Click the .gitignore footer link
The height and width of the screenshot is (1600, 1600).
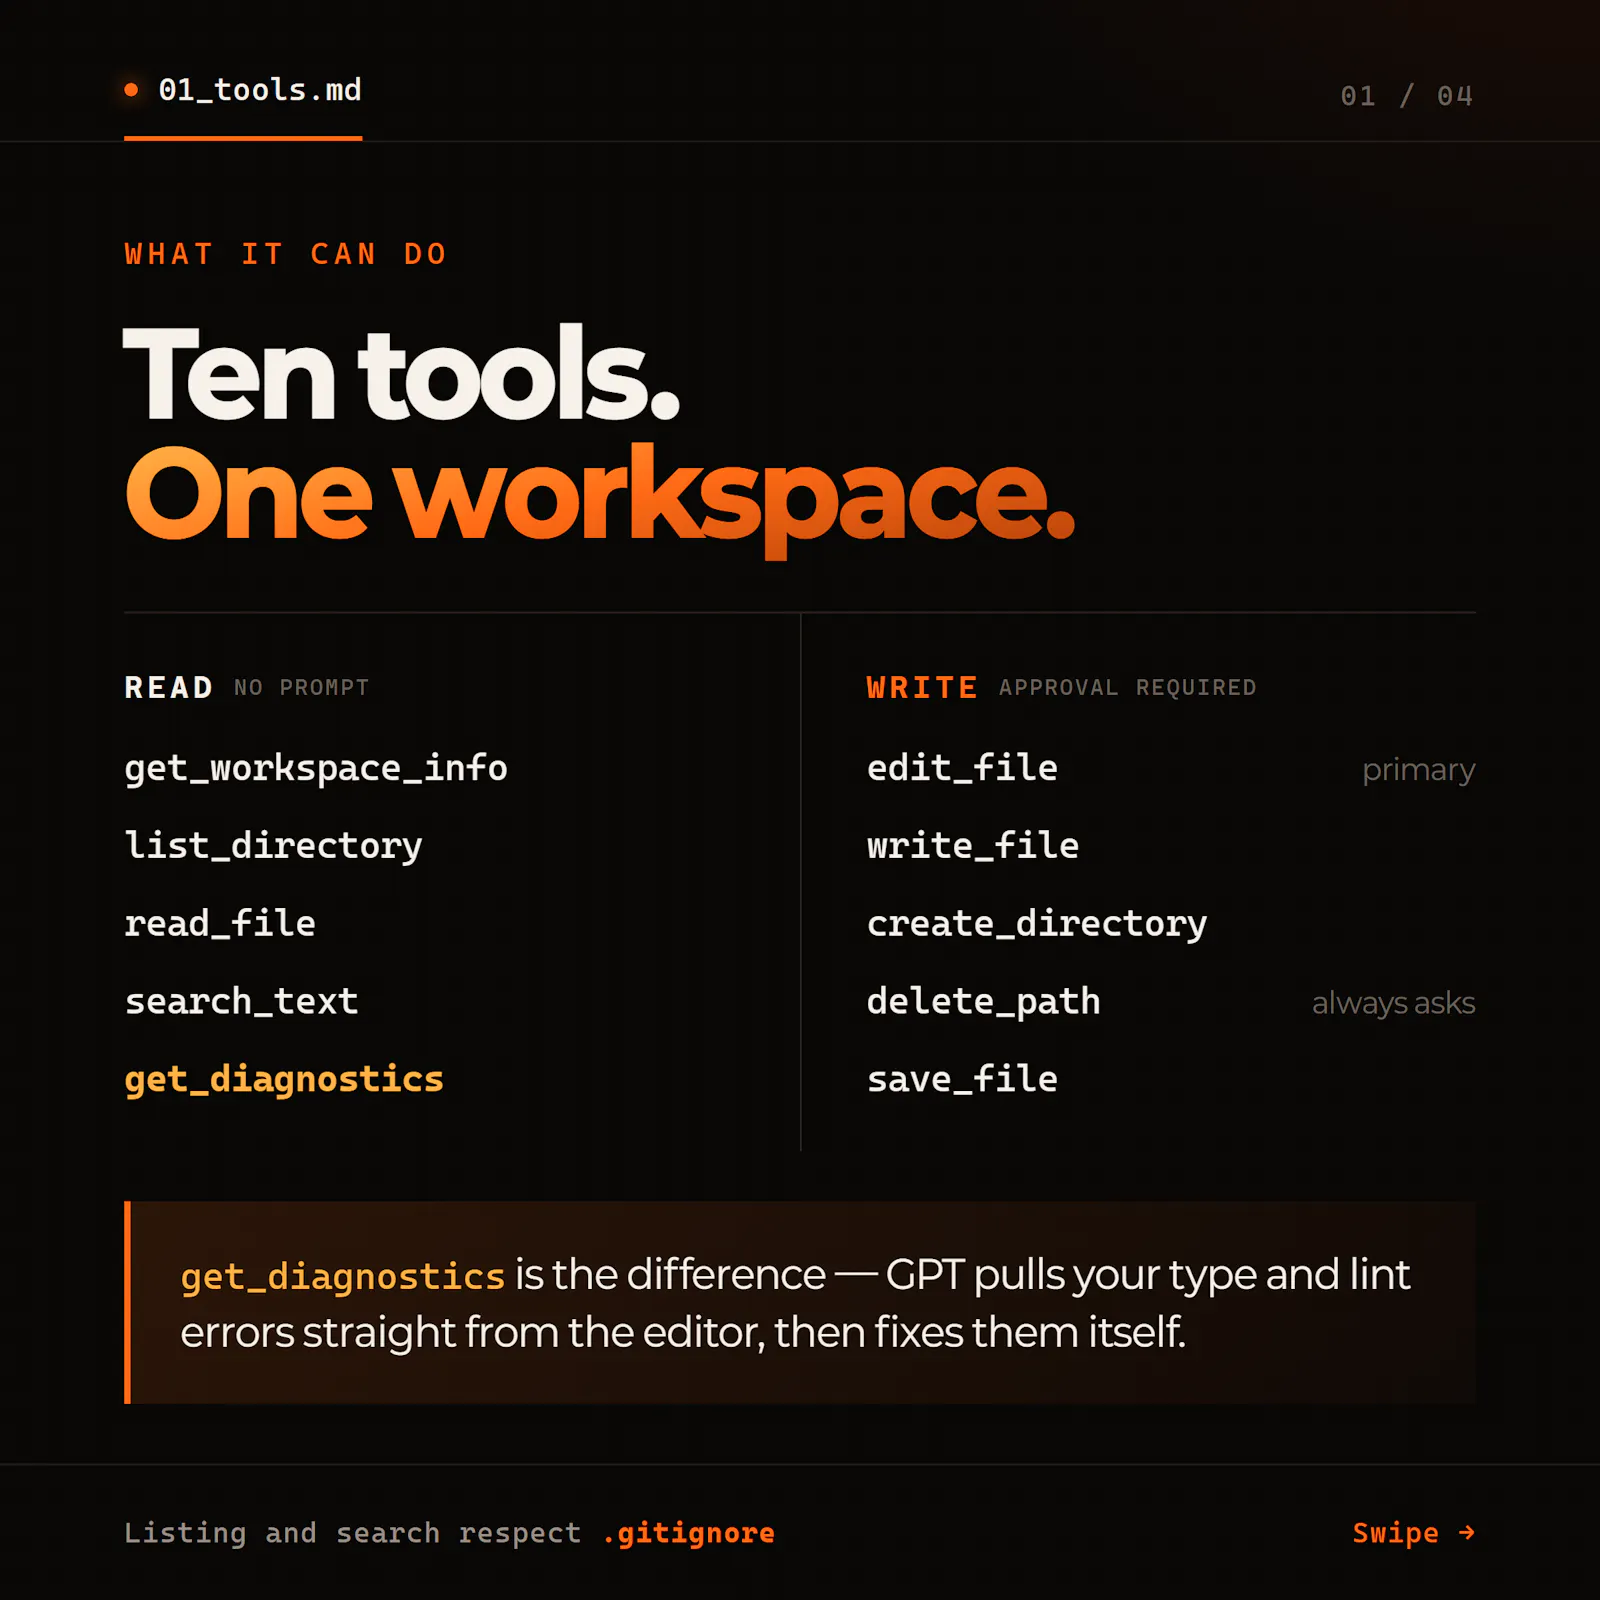coord(688,1534)
